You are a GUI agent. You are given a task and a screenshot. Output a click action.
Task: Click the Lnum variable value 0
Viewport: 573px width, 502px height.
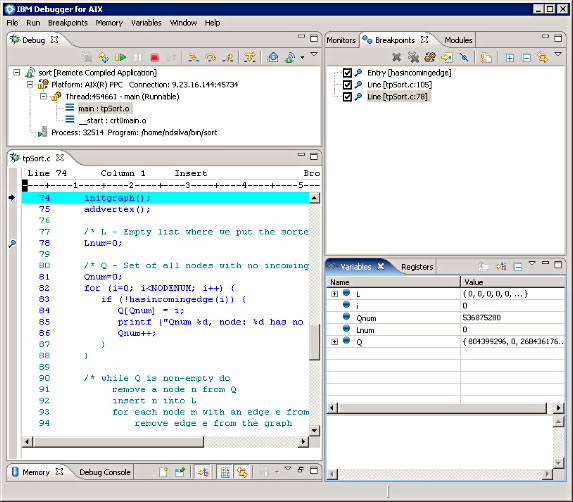tap(464, 330)
